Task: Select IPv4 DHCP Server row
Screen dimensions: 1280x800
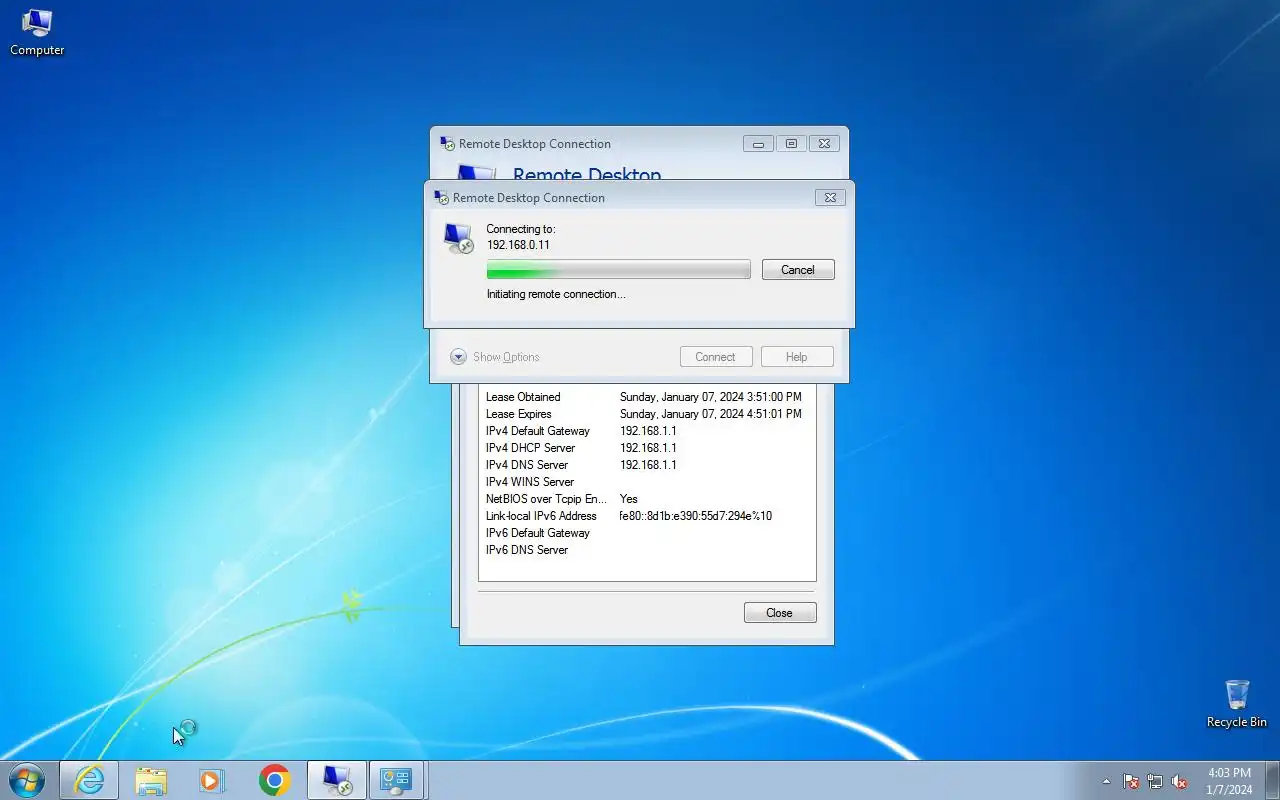Action: point(646,448)
